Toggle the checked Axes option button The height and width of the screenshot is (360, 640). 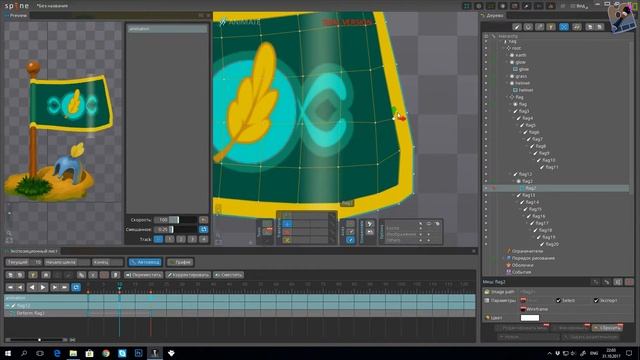point(350,240)
